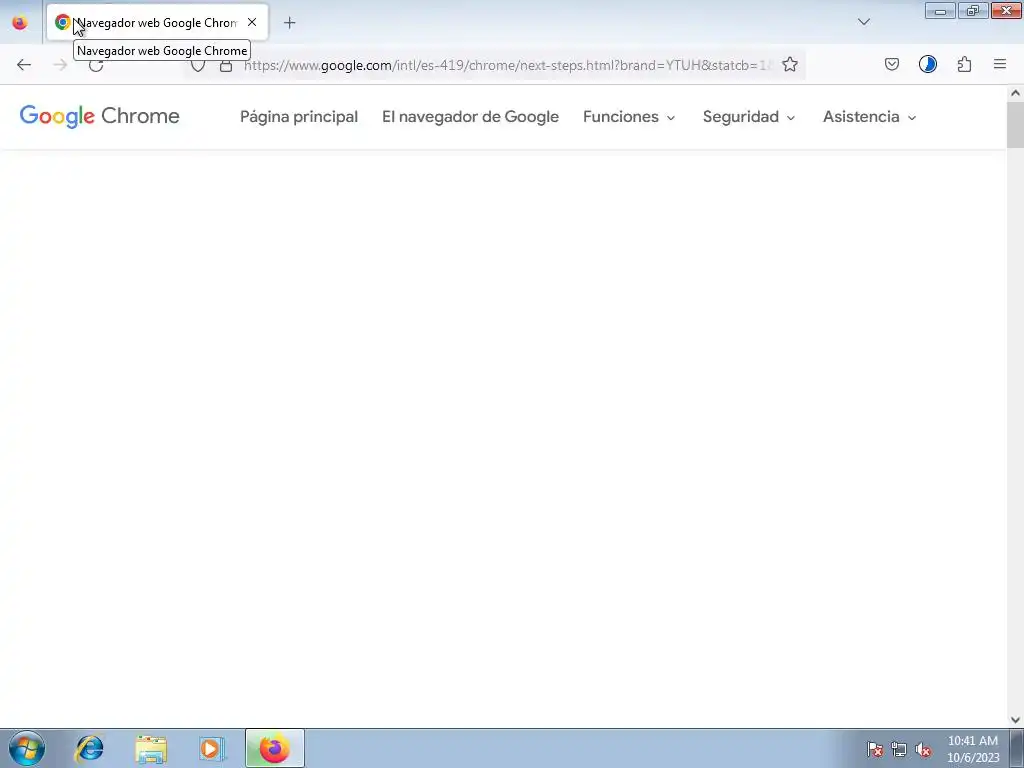View site info via padlock icon
The width and height of the screenshot is (1024, 768).
[x=226, y=65]
